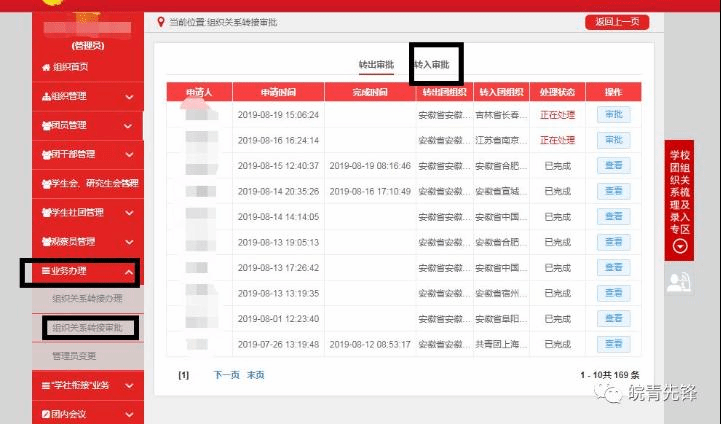Expand the 学生社团管理 menu
Image resolution: width=721 pixels, height=424 pixels.
(129, 213)
